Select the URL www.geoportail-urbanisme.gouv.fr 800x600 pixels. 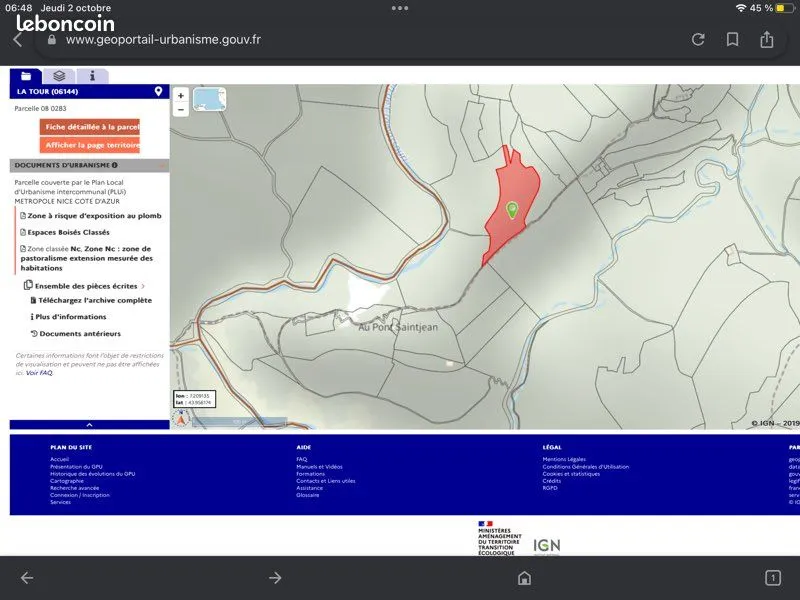point(163,40)
